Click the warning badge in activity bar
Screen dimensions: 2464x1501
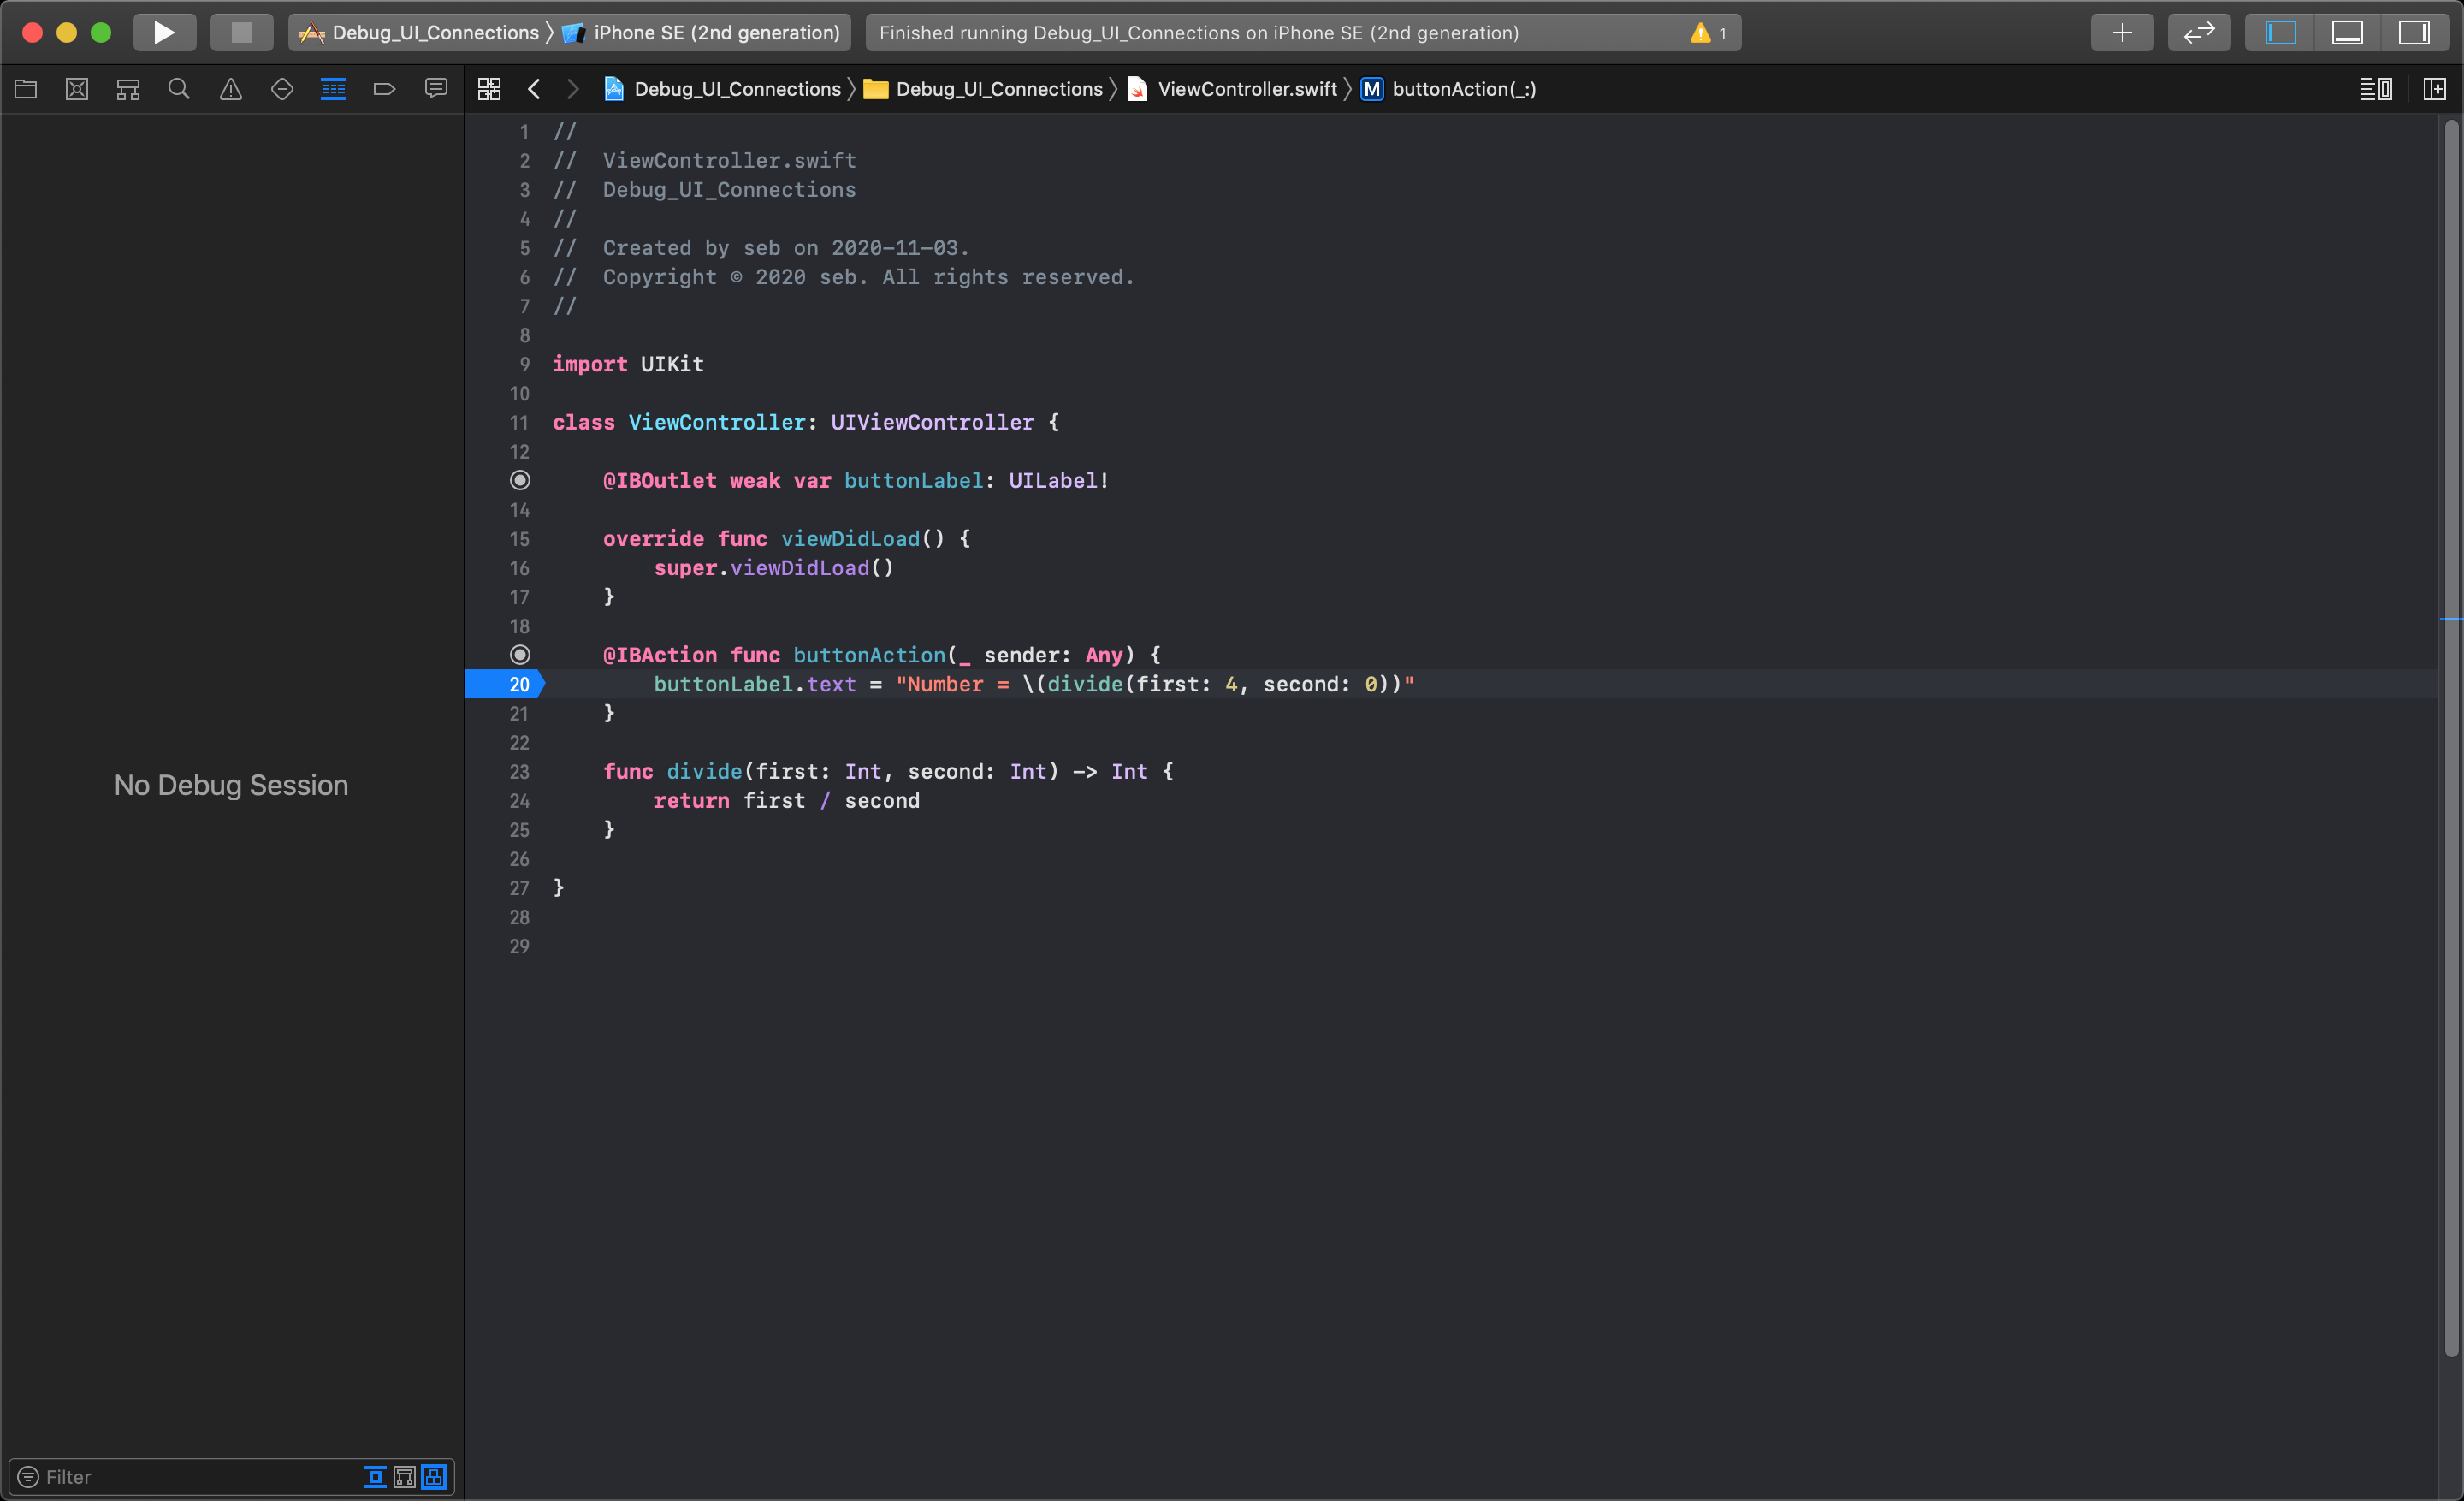click(x=1708, y=33)
